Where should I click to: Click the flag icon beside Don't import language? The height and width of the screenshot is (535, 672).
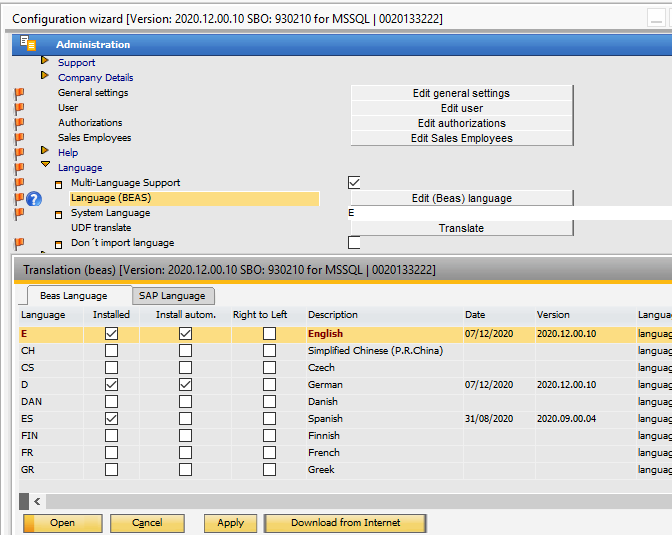pos(18,243)
